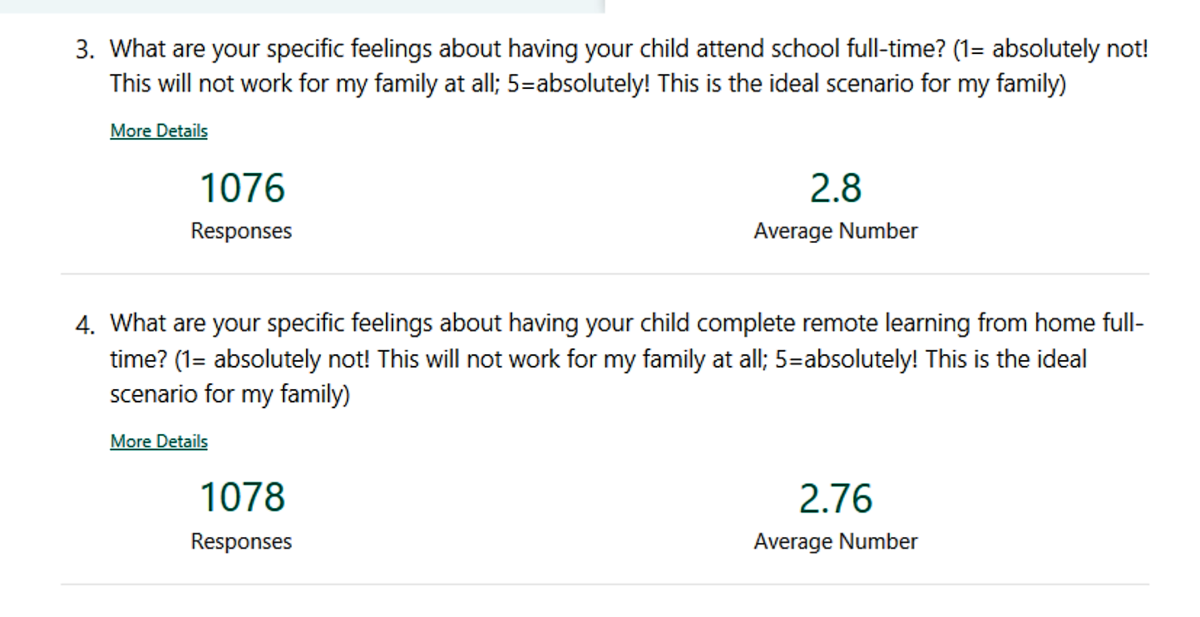This screenshot has height=617, width=1200.
Task: Click Average Number label under 2.8
Action: pos(835,231)
